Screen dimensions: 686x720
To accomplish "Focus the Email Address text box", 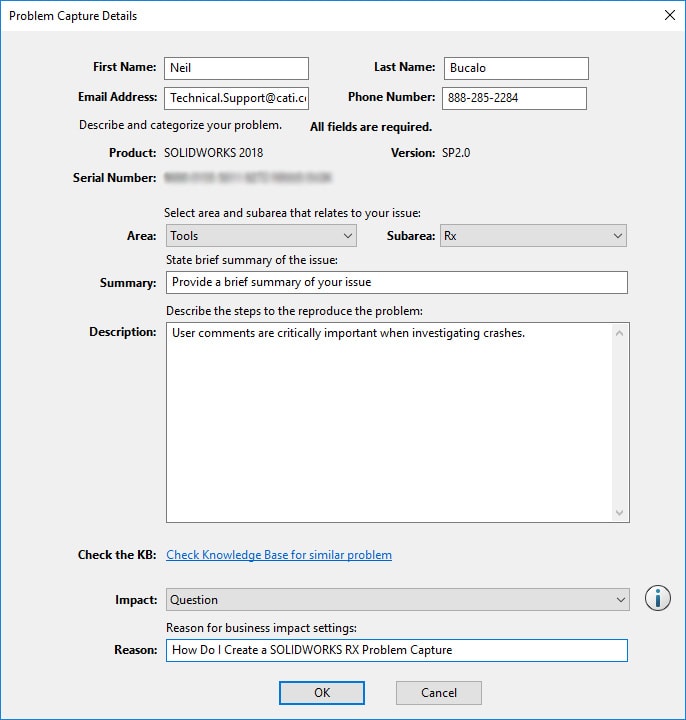I will pyautogui.click(x=236, y=98).
